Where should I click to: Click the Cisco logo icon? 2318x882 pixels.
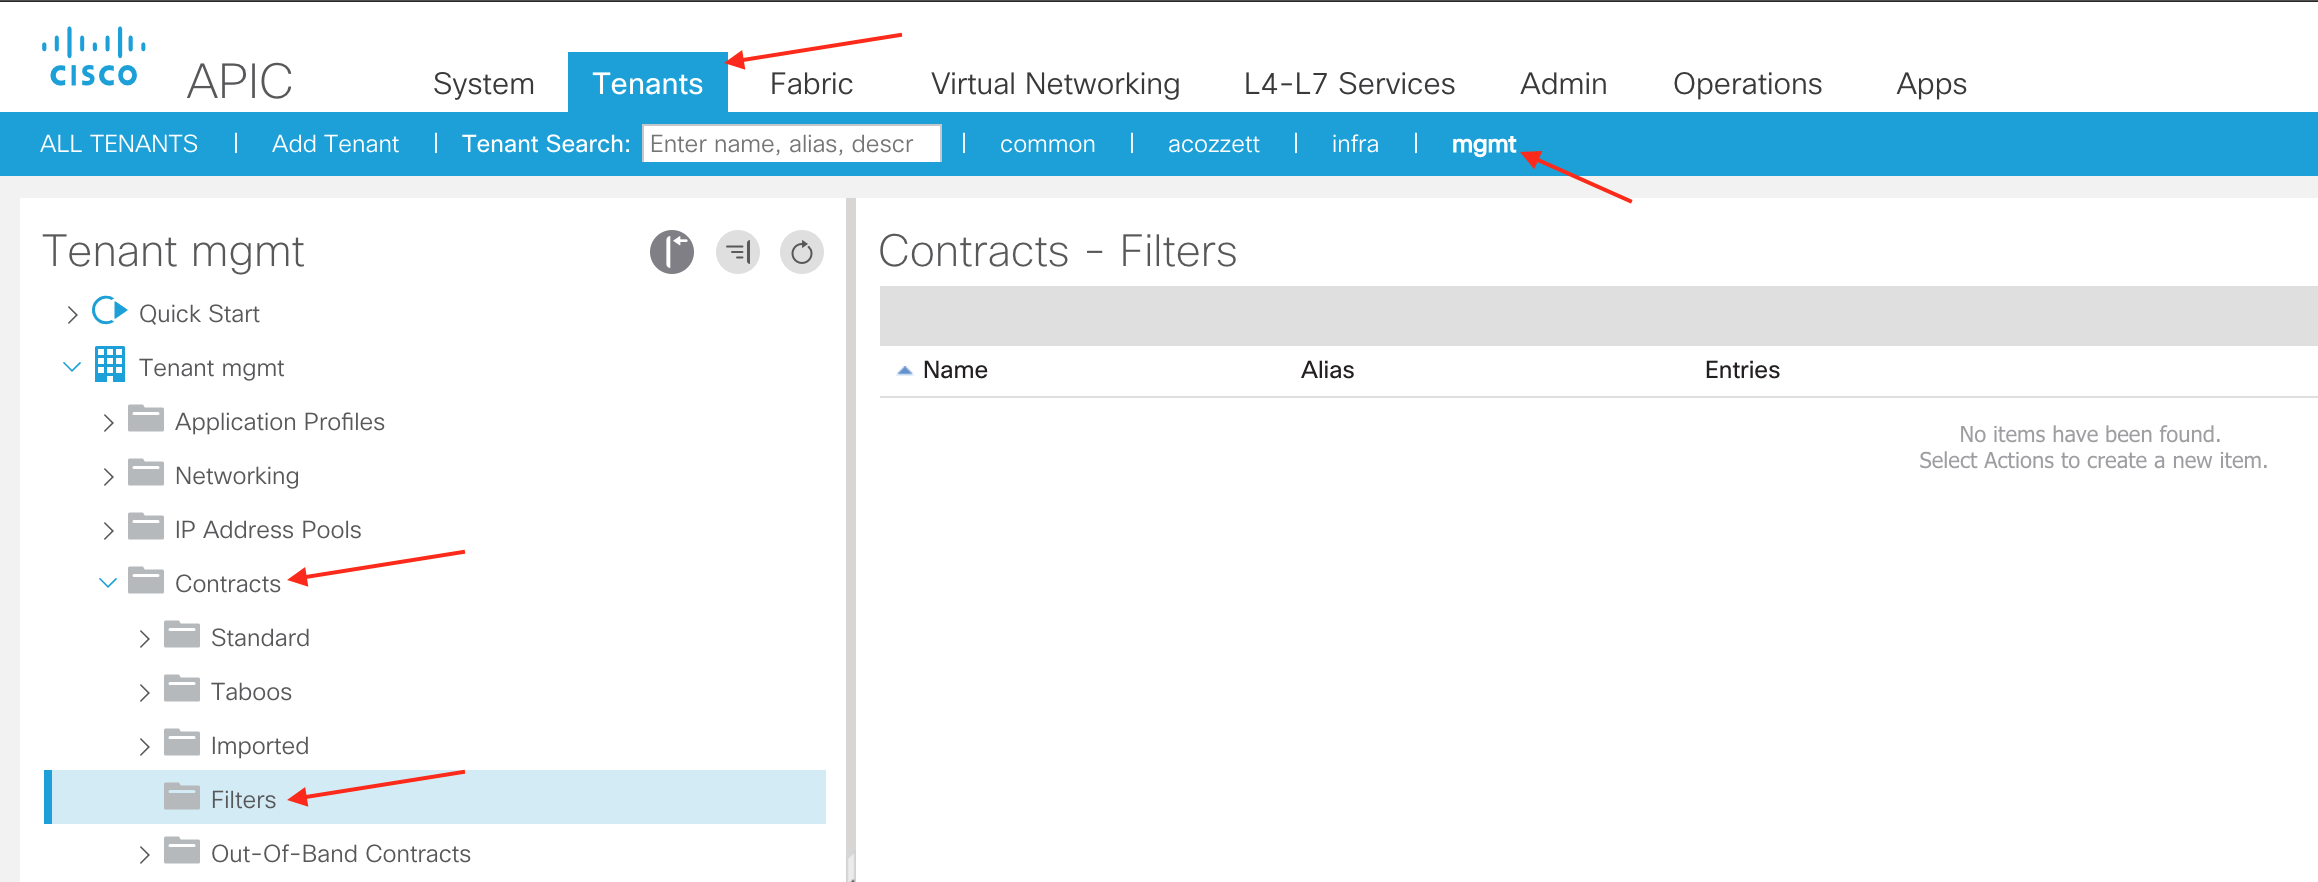[94, 58]
